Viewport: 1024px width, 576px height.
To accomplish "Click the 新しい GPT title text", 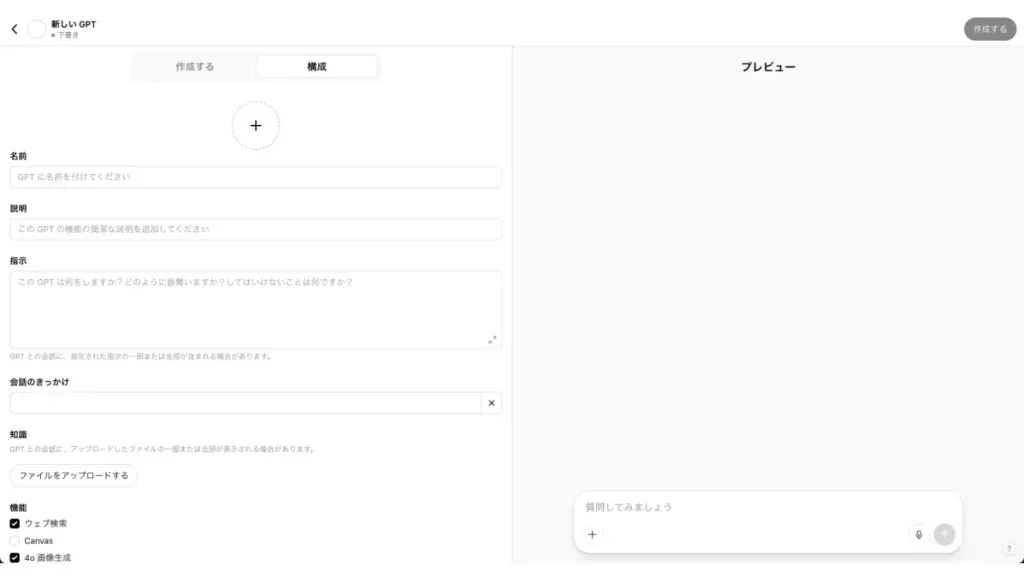I will pyautogui.click(x=74, y=24).
